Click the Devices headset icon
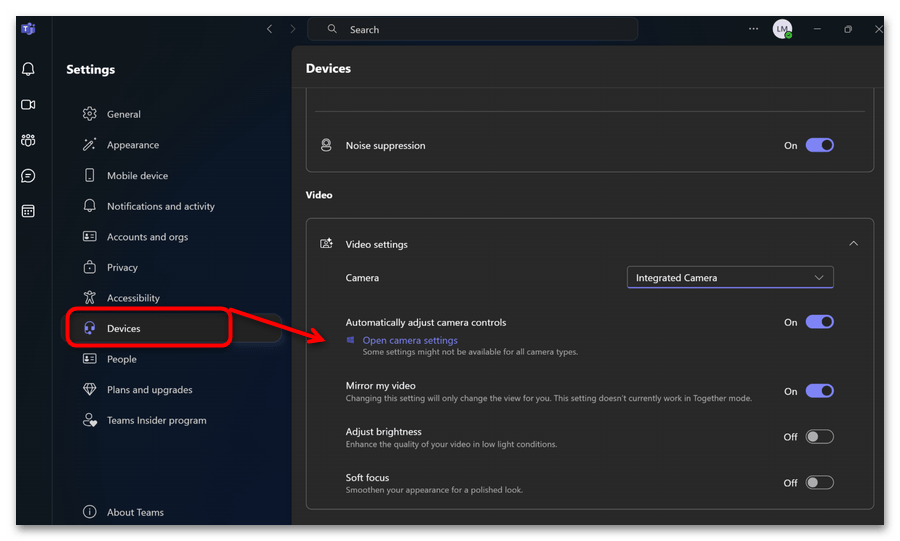The width and height of the screenshot is (900, 541). point(90,328)
